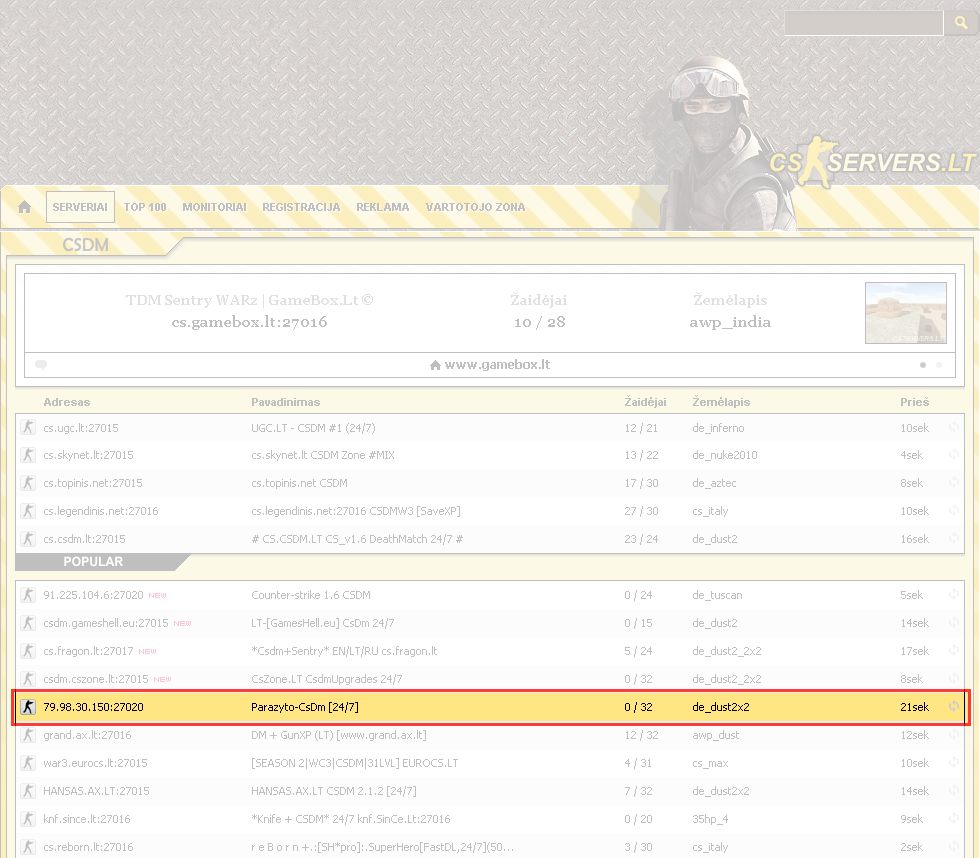980x858 pixels.
Task: Focus the search text field
Action: tap(864, 22)
